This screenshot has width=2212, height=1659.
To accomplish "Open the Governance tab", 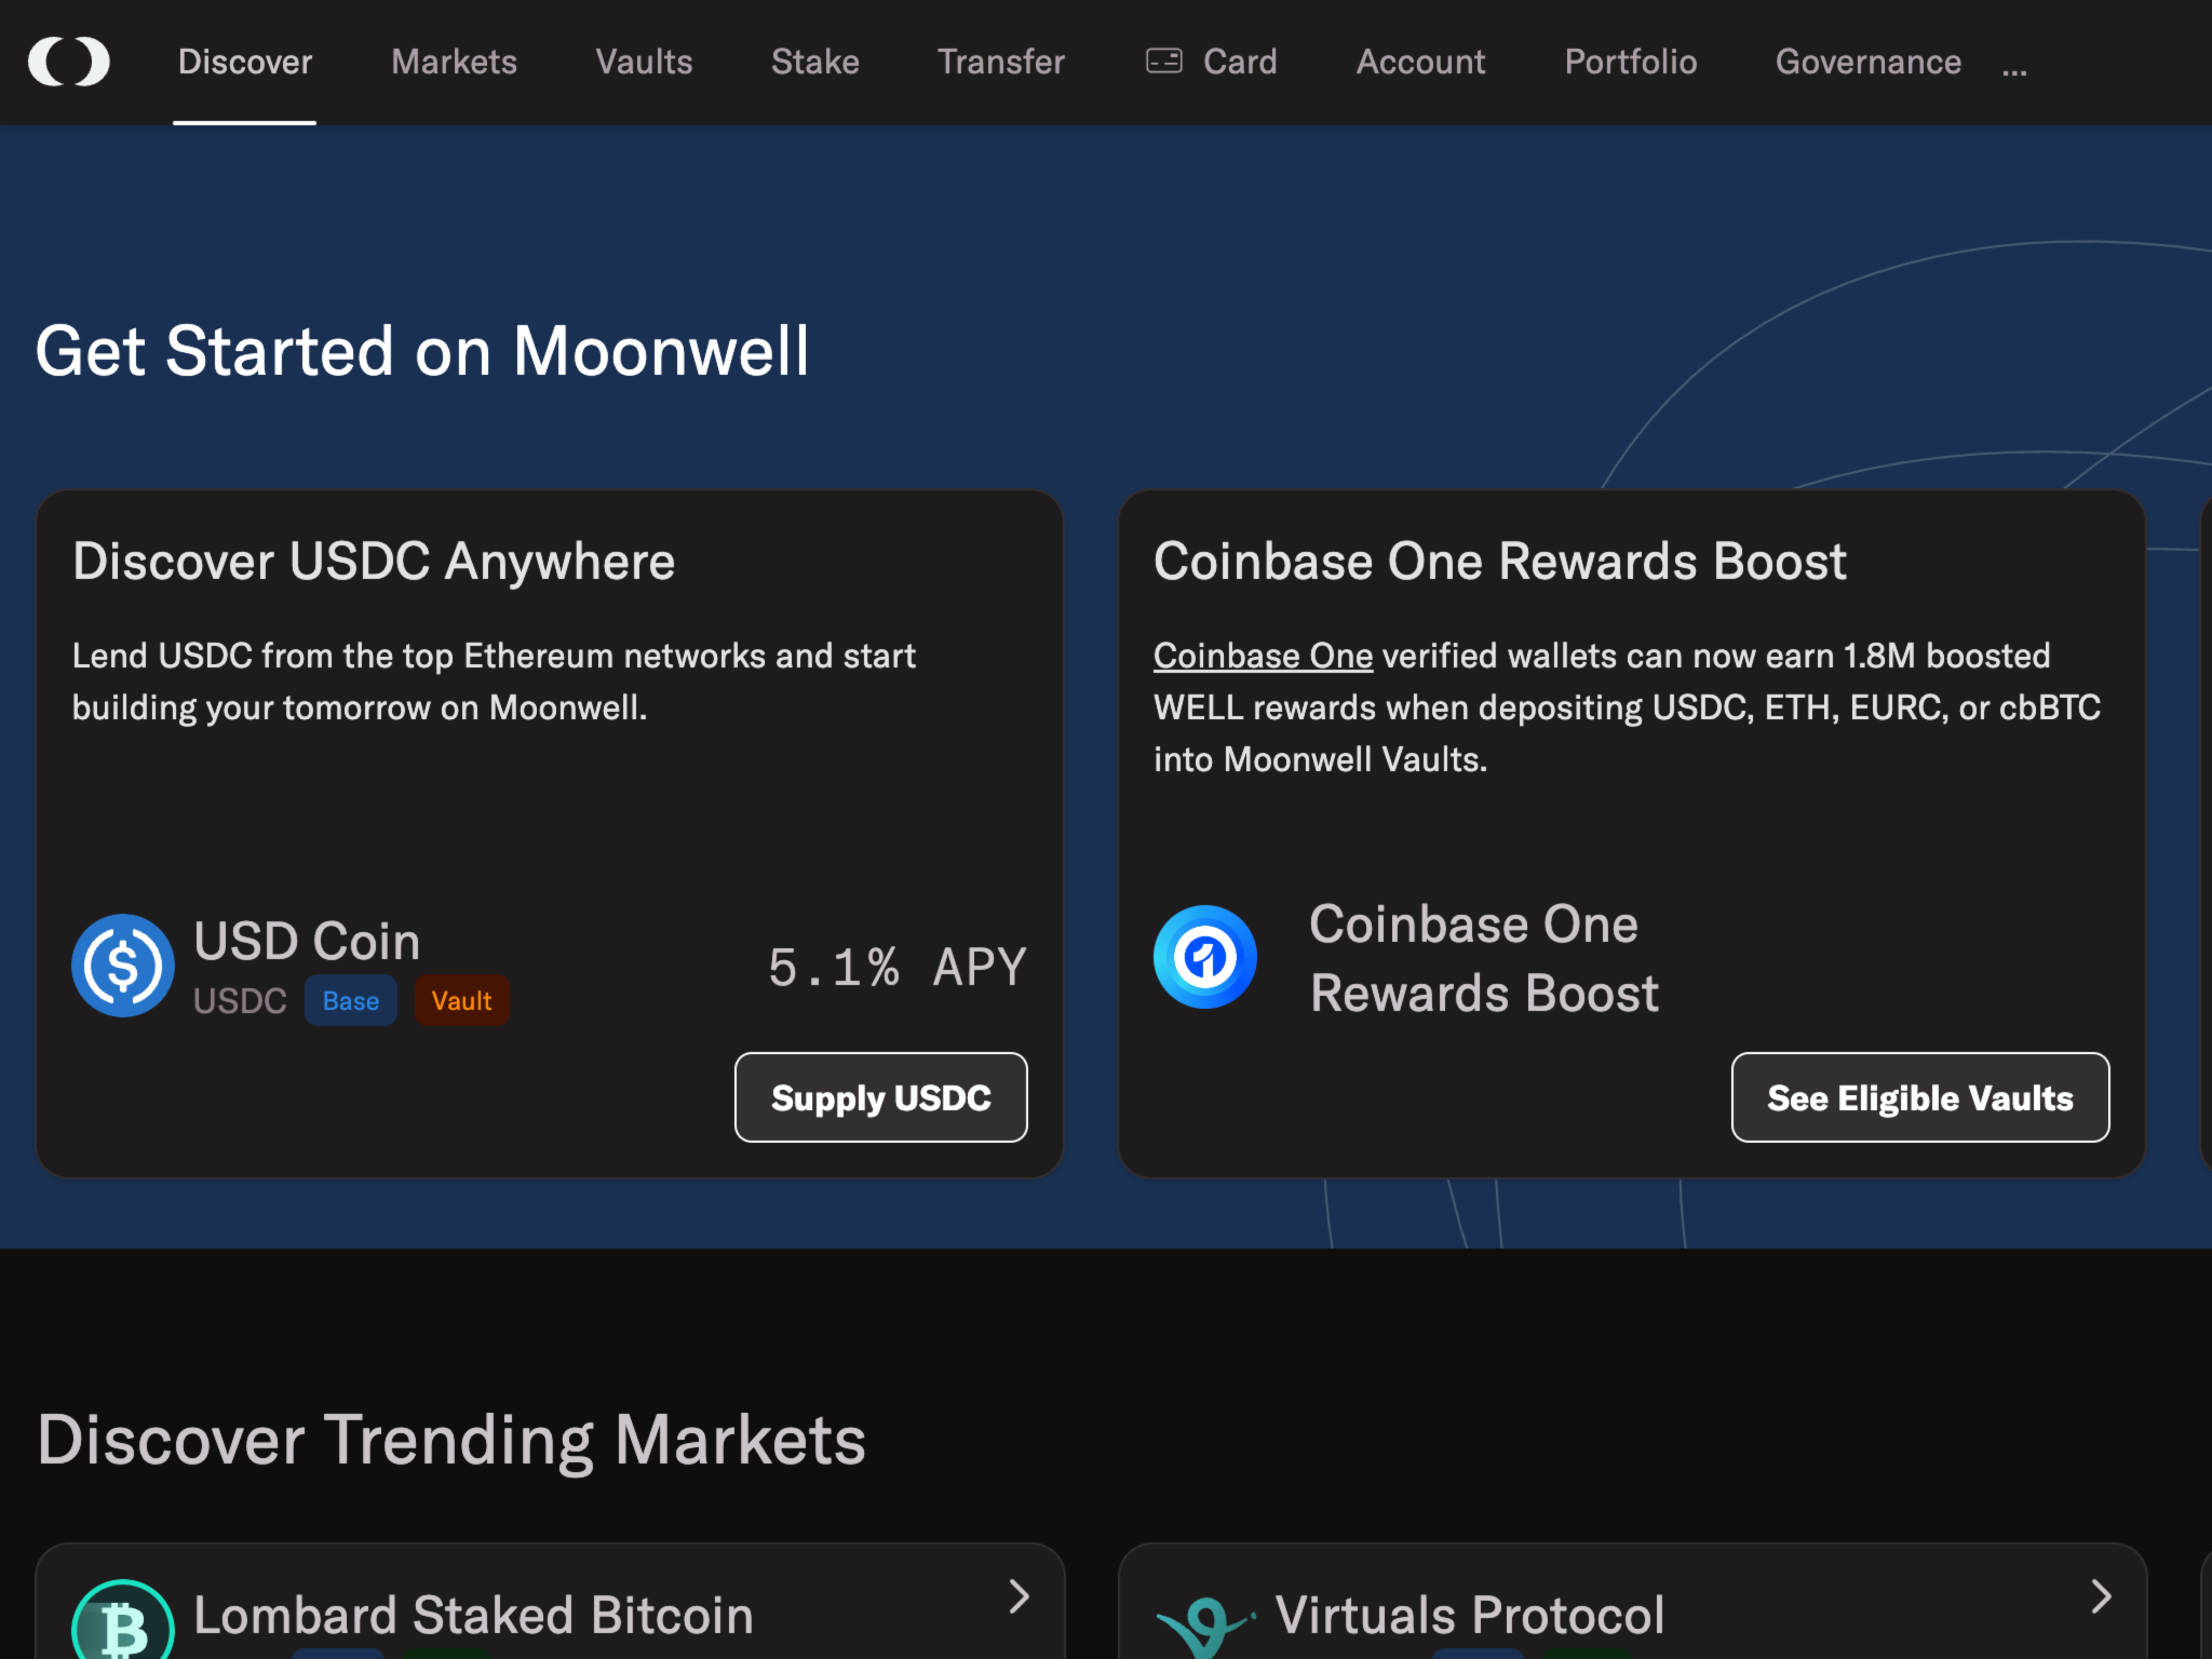I will tap(1867, 62).
